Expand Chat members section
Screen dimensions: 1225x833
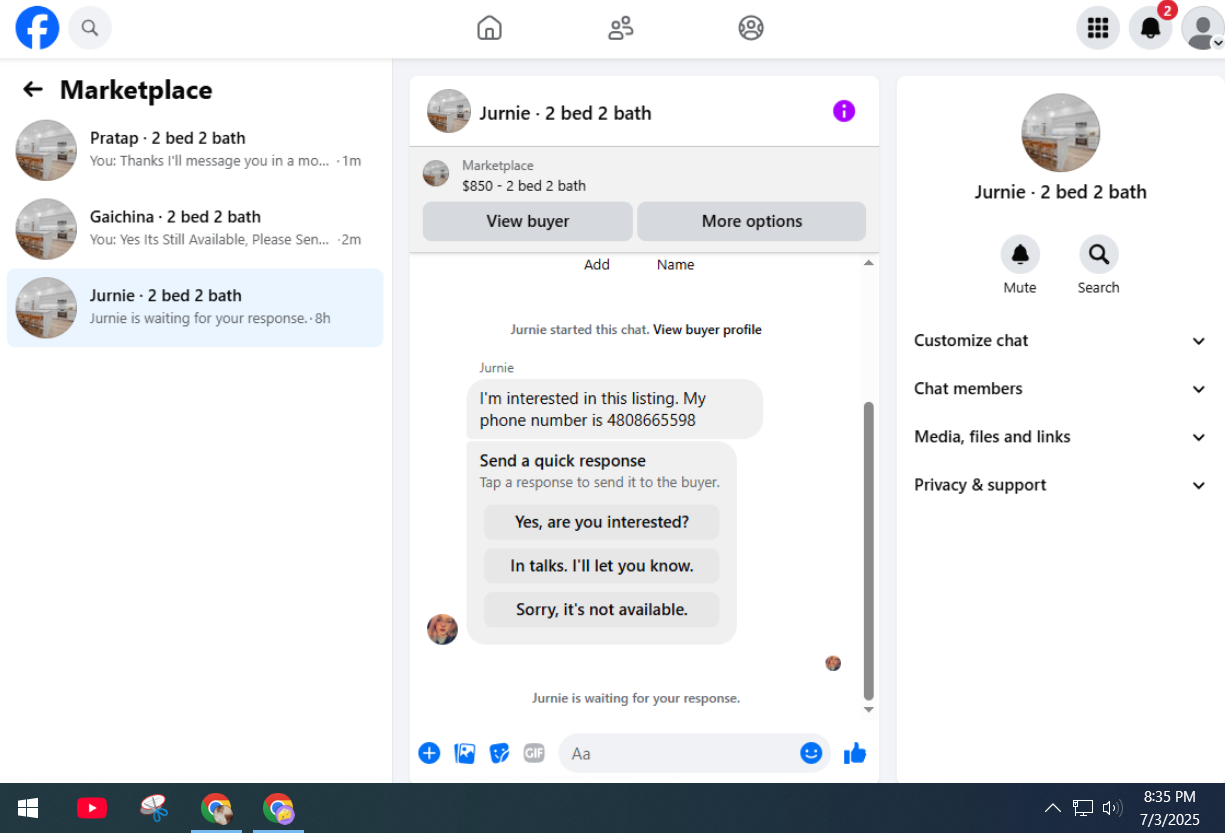pos(1060,389)
